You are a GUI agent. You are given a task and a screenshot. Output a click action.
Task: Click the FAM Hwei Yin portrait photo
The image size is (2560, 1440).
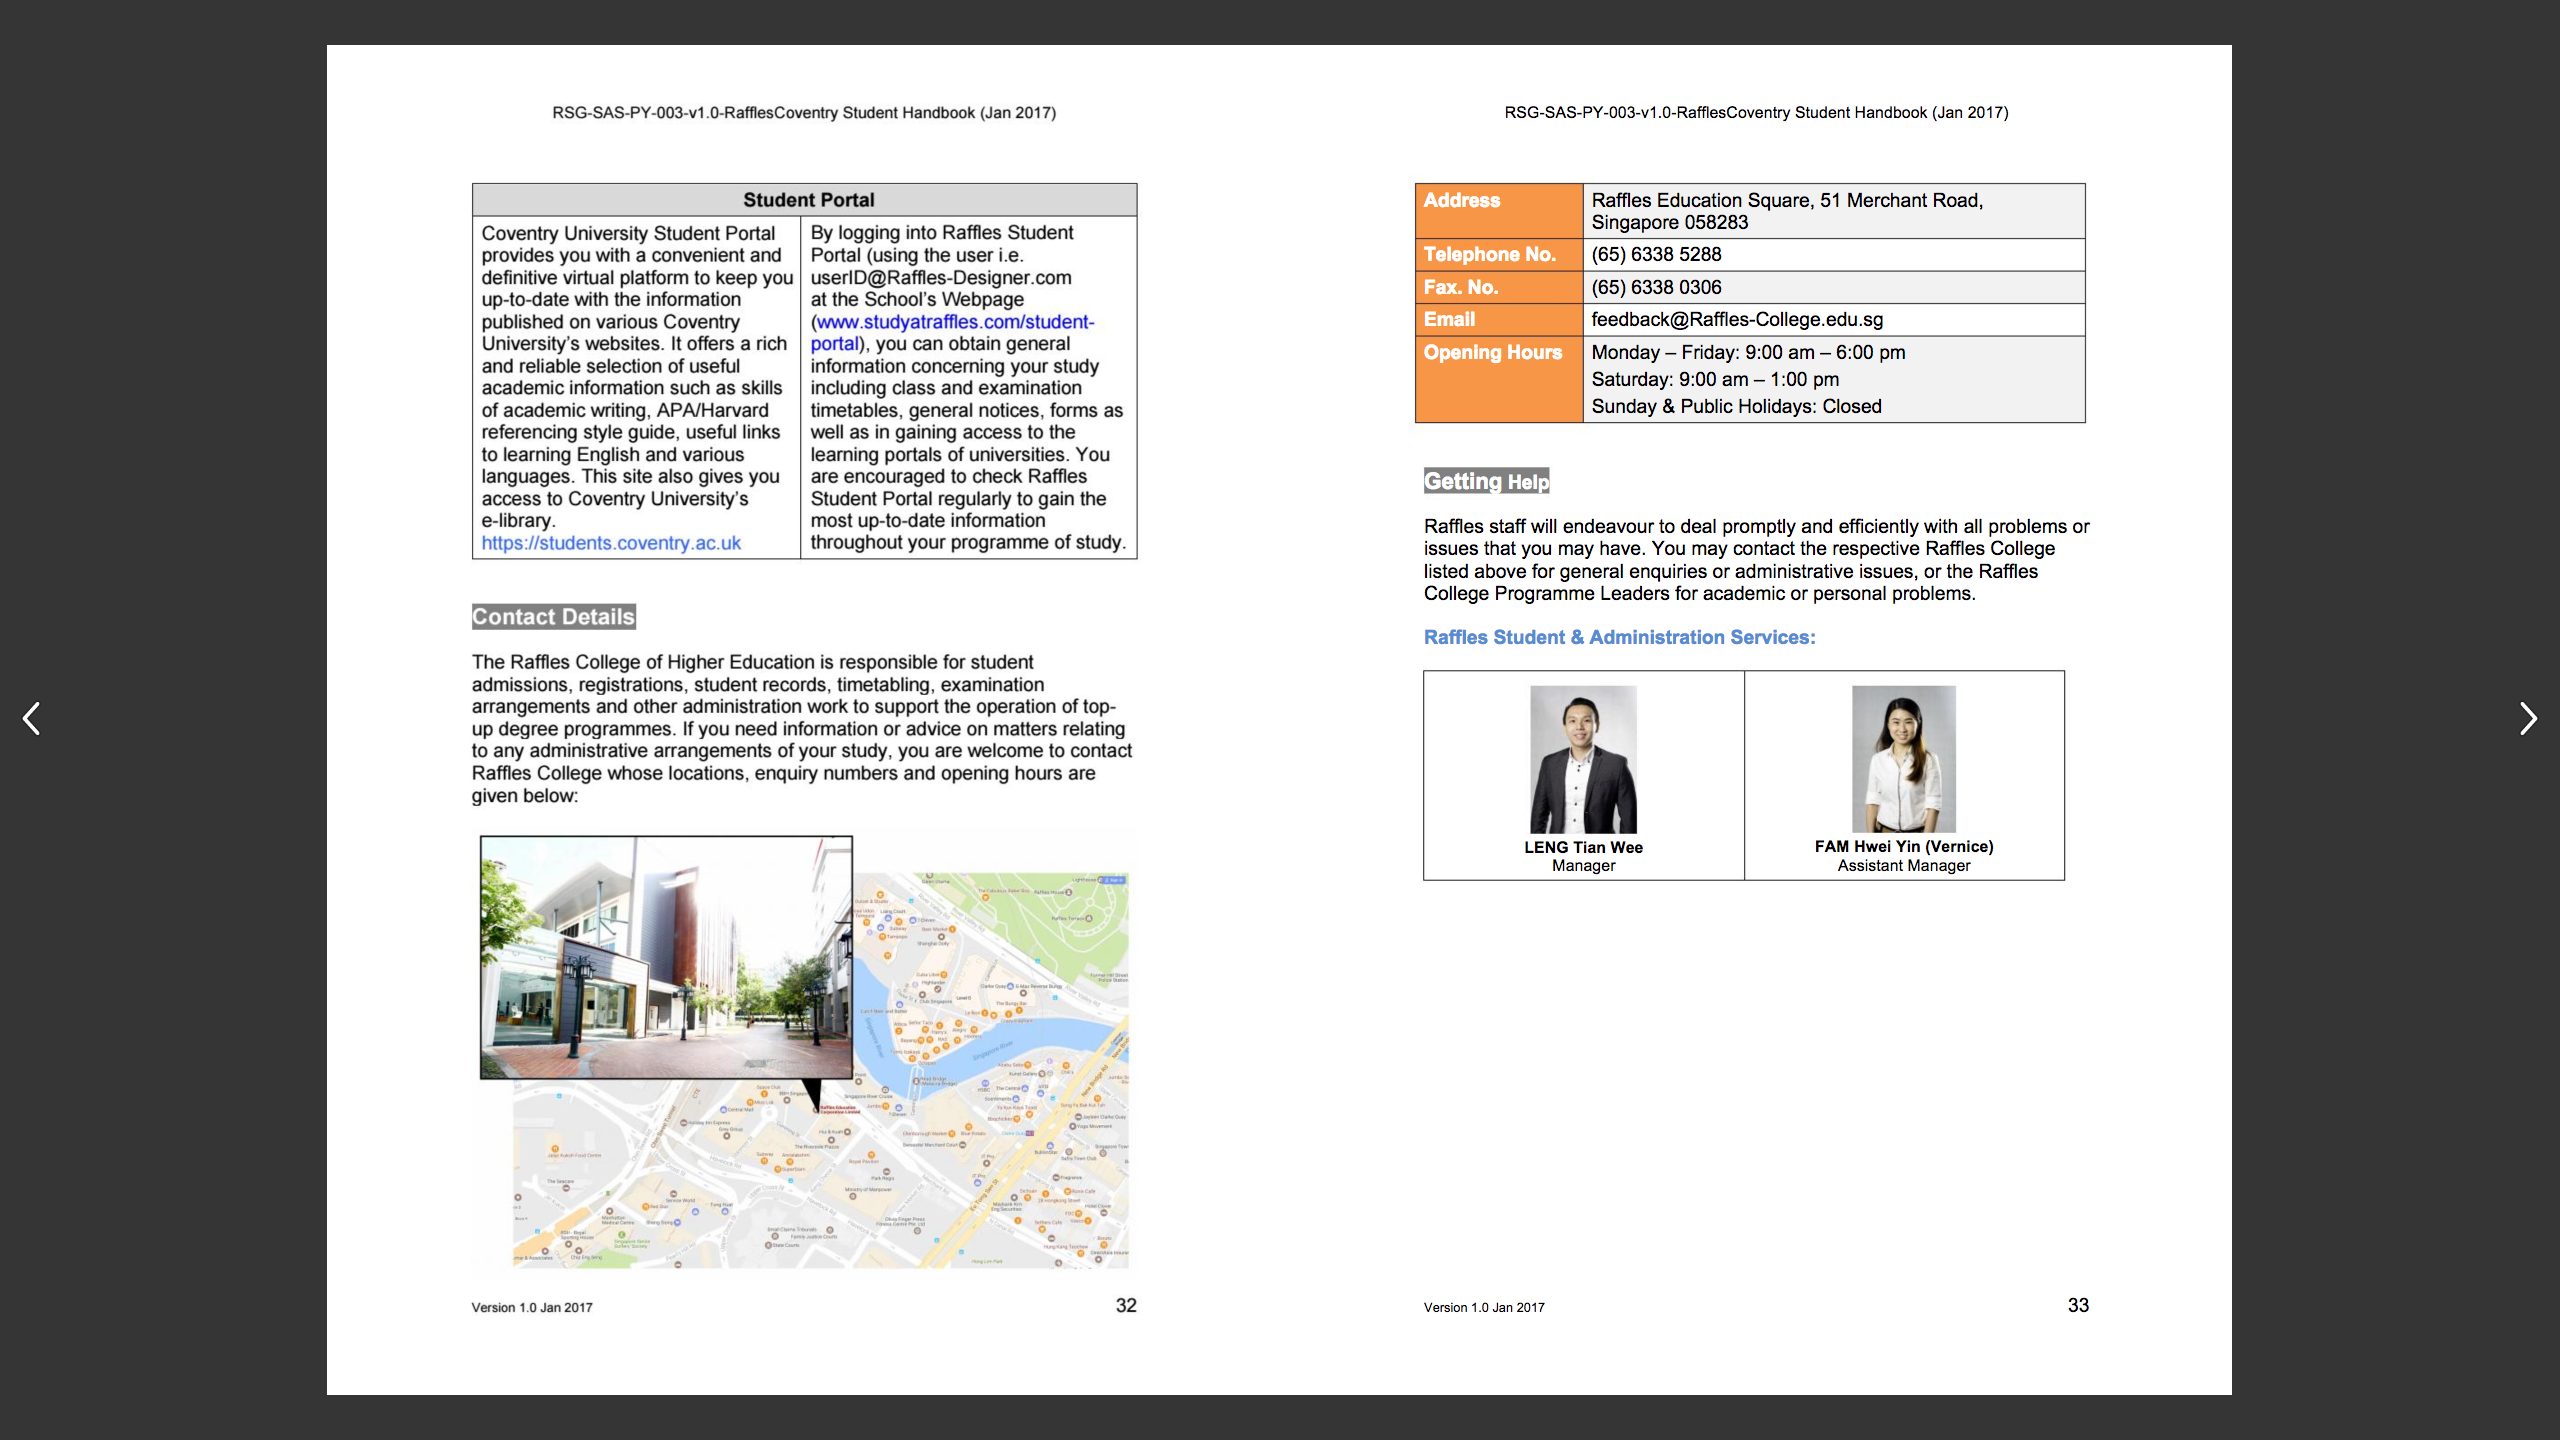pos(1903,758)
